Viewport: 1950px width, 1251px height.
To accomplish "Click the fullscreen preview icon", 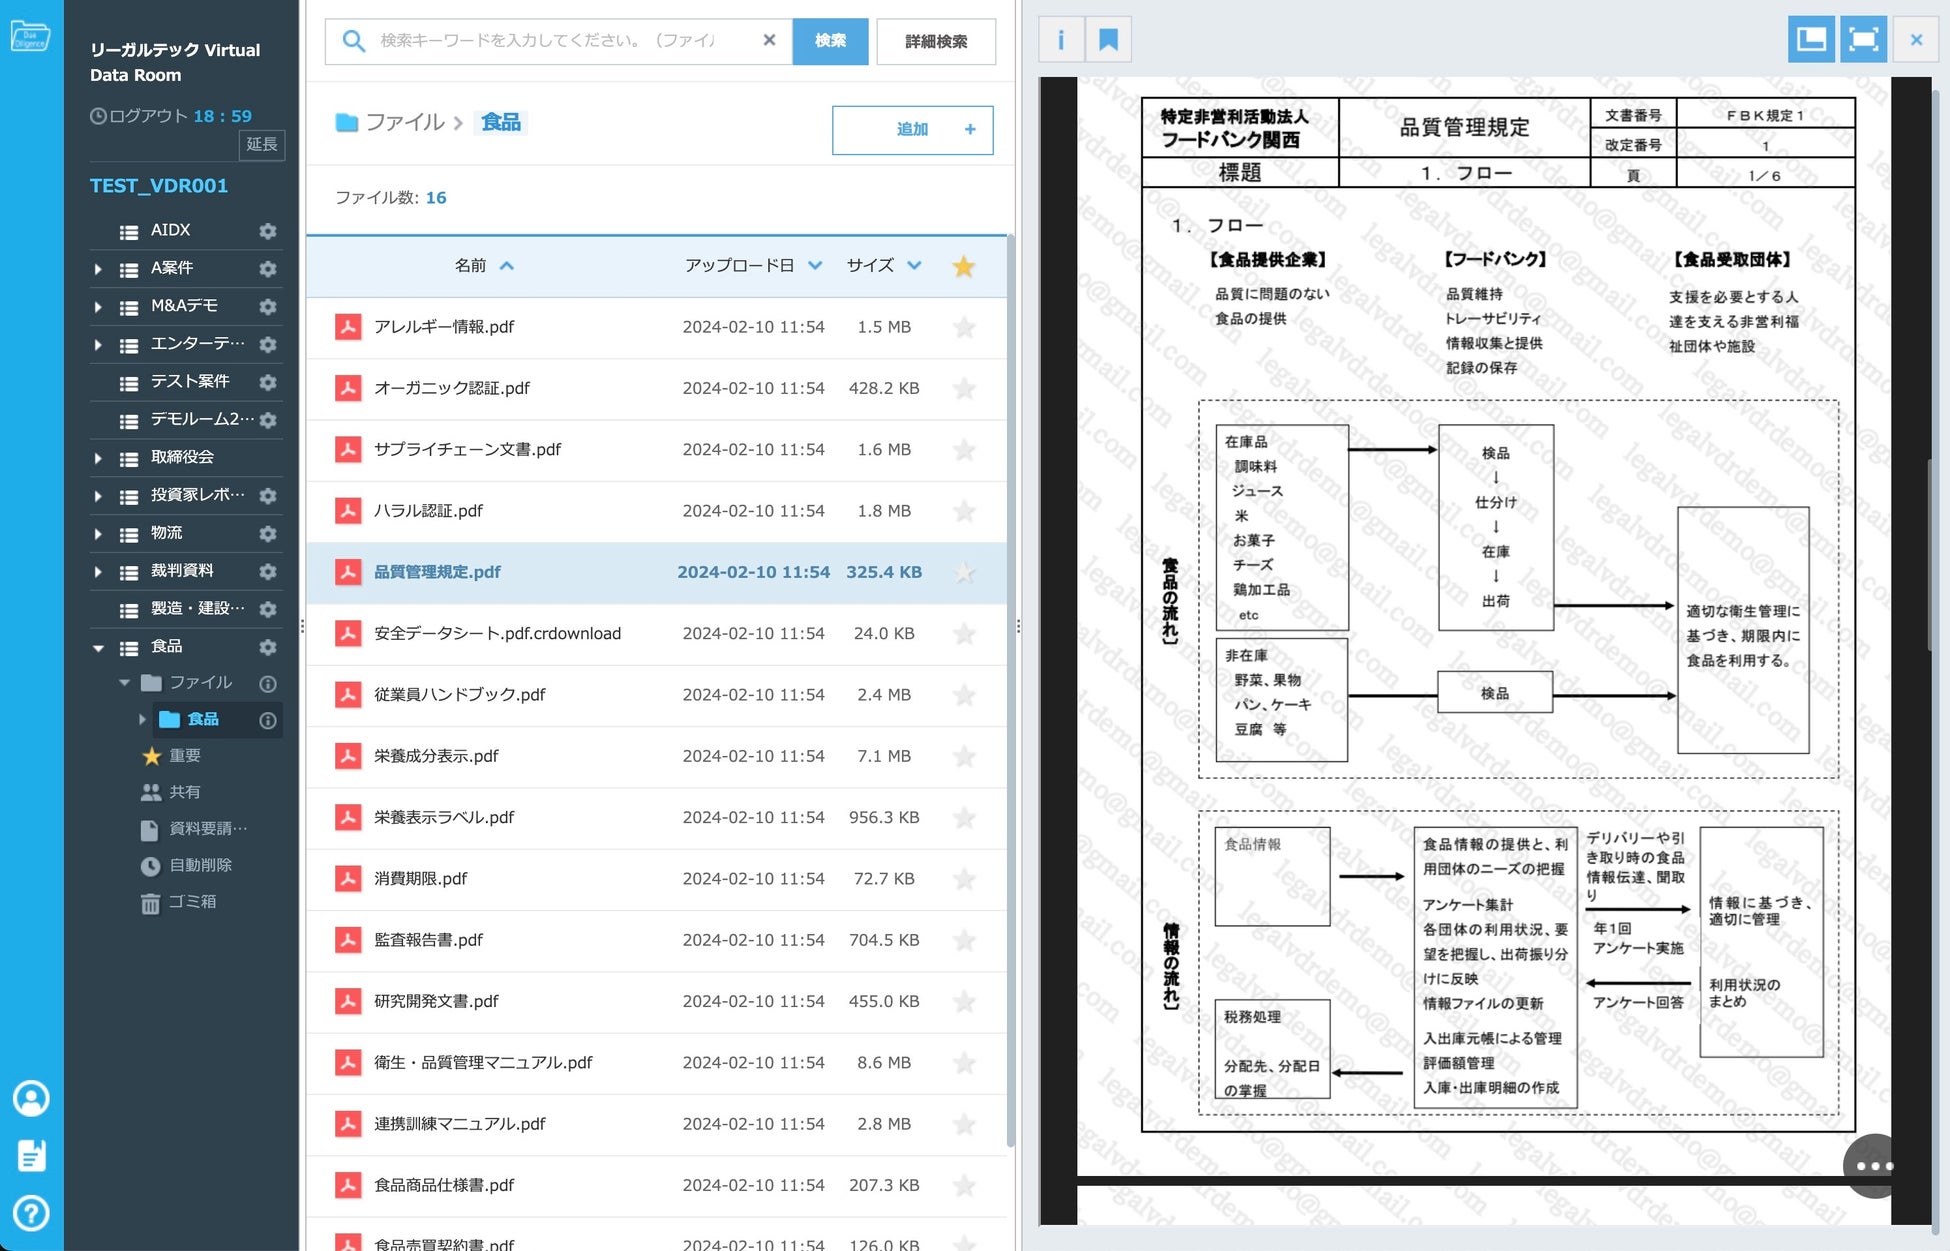I will click(x=1863, y=40).
